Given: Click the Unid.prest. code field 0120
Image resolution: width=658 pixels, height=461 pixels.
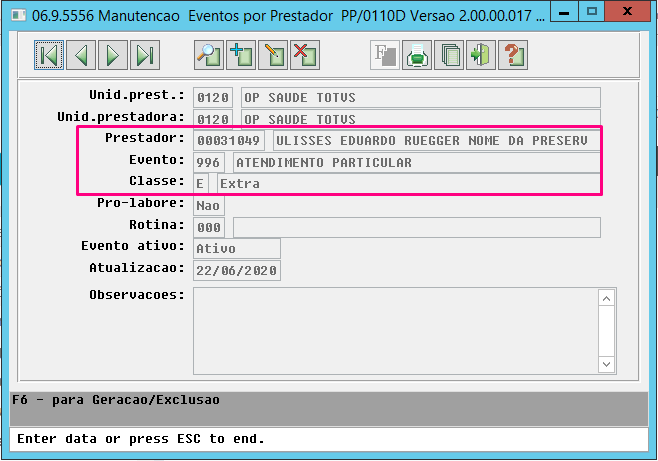Looking at the screenshot, I should click(x=213, y=98).
